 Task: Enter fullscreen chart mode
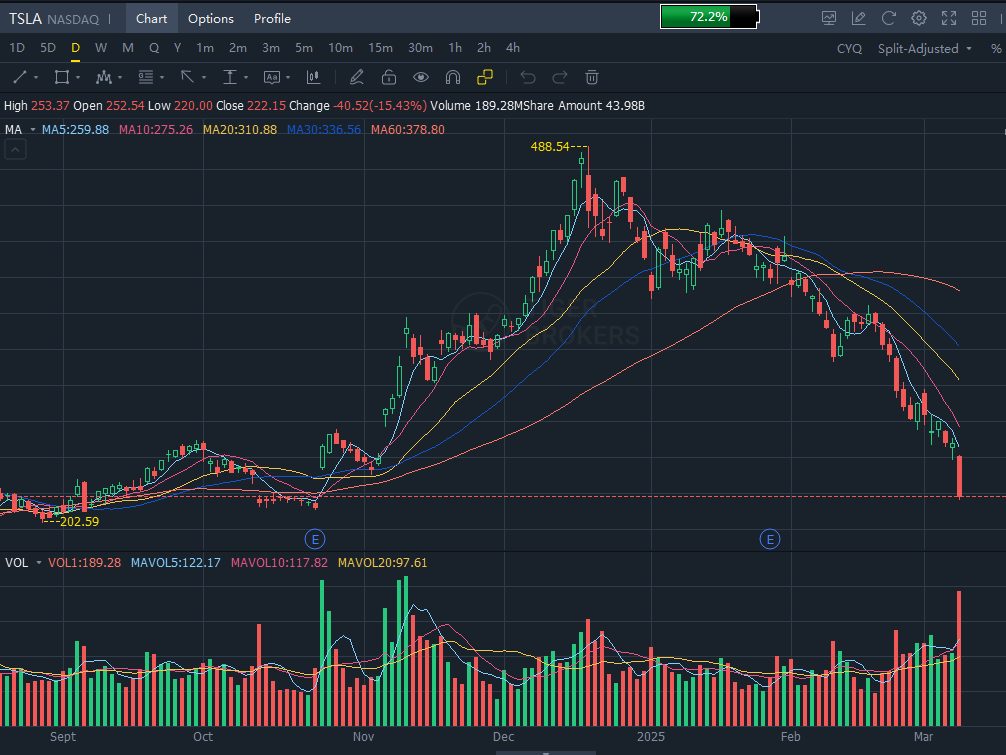(x=950, y=18)
